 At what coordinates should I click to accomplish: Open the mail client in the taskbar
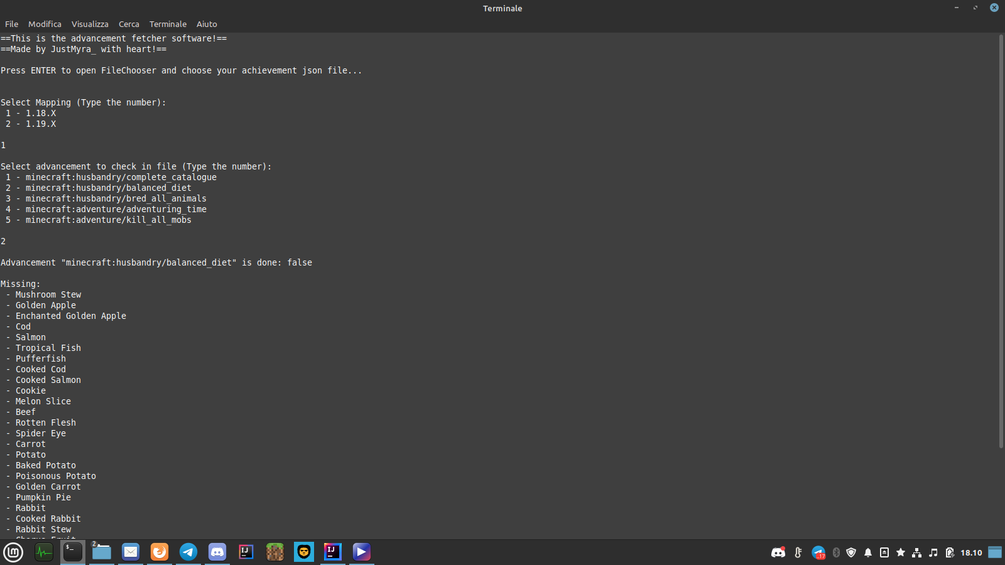tap(131, 552)
